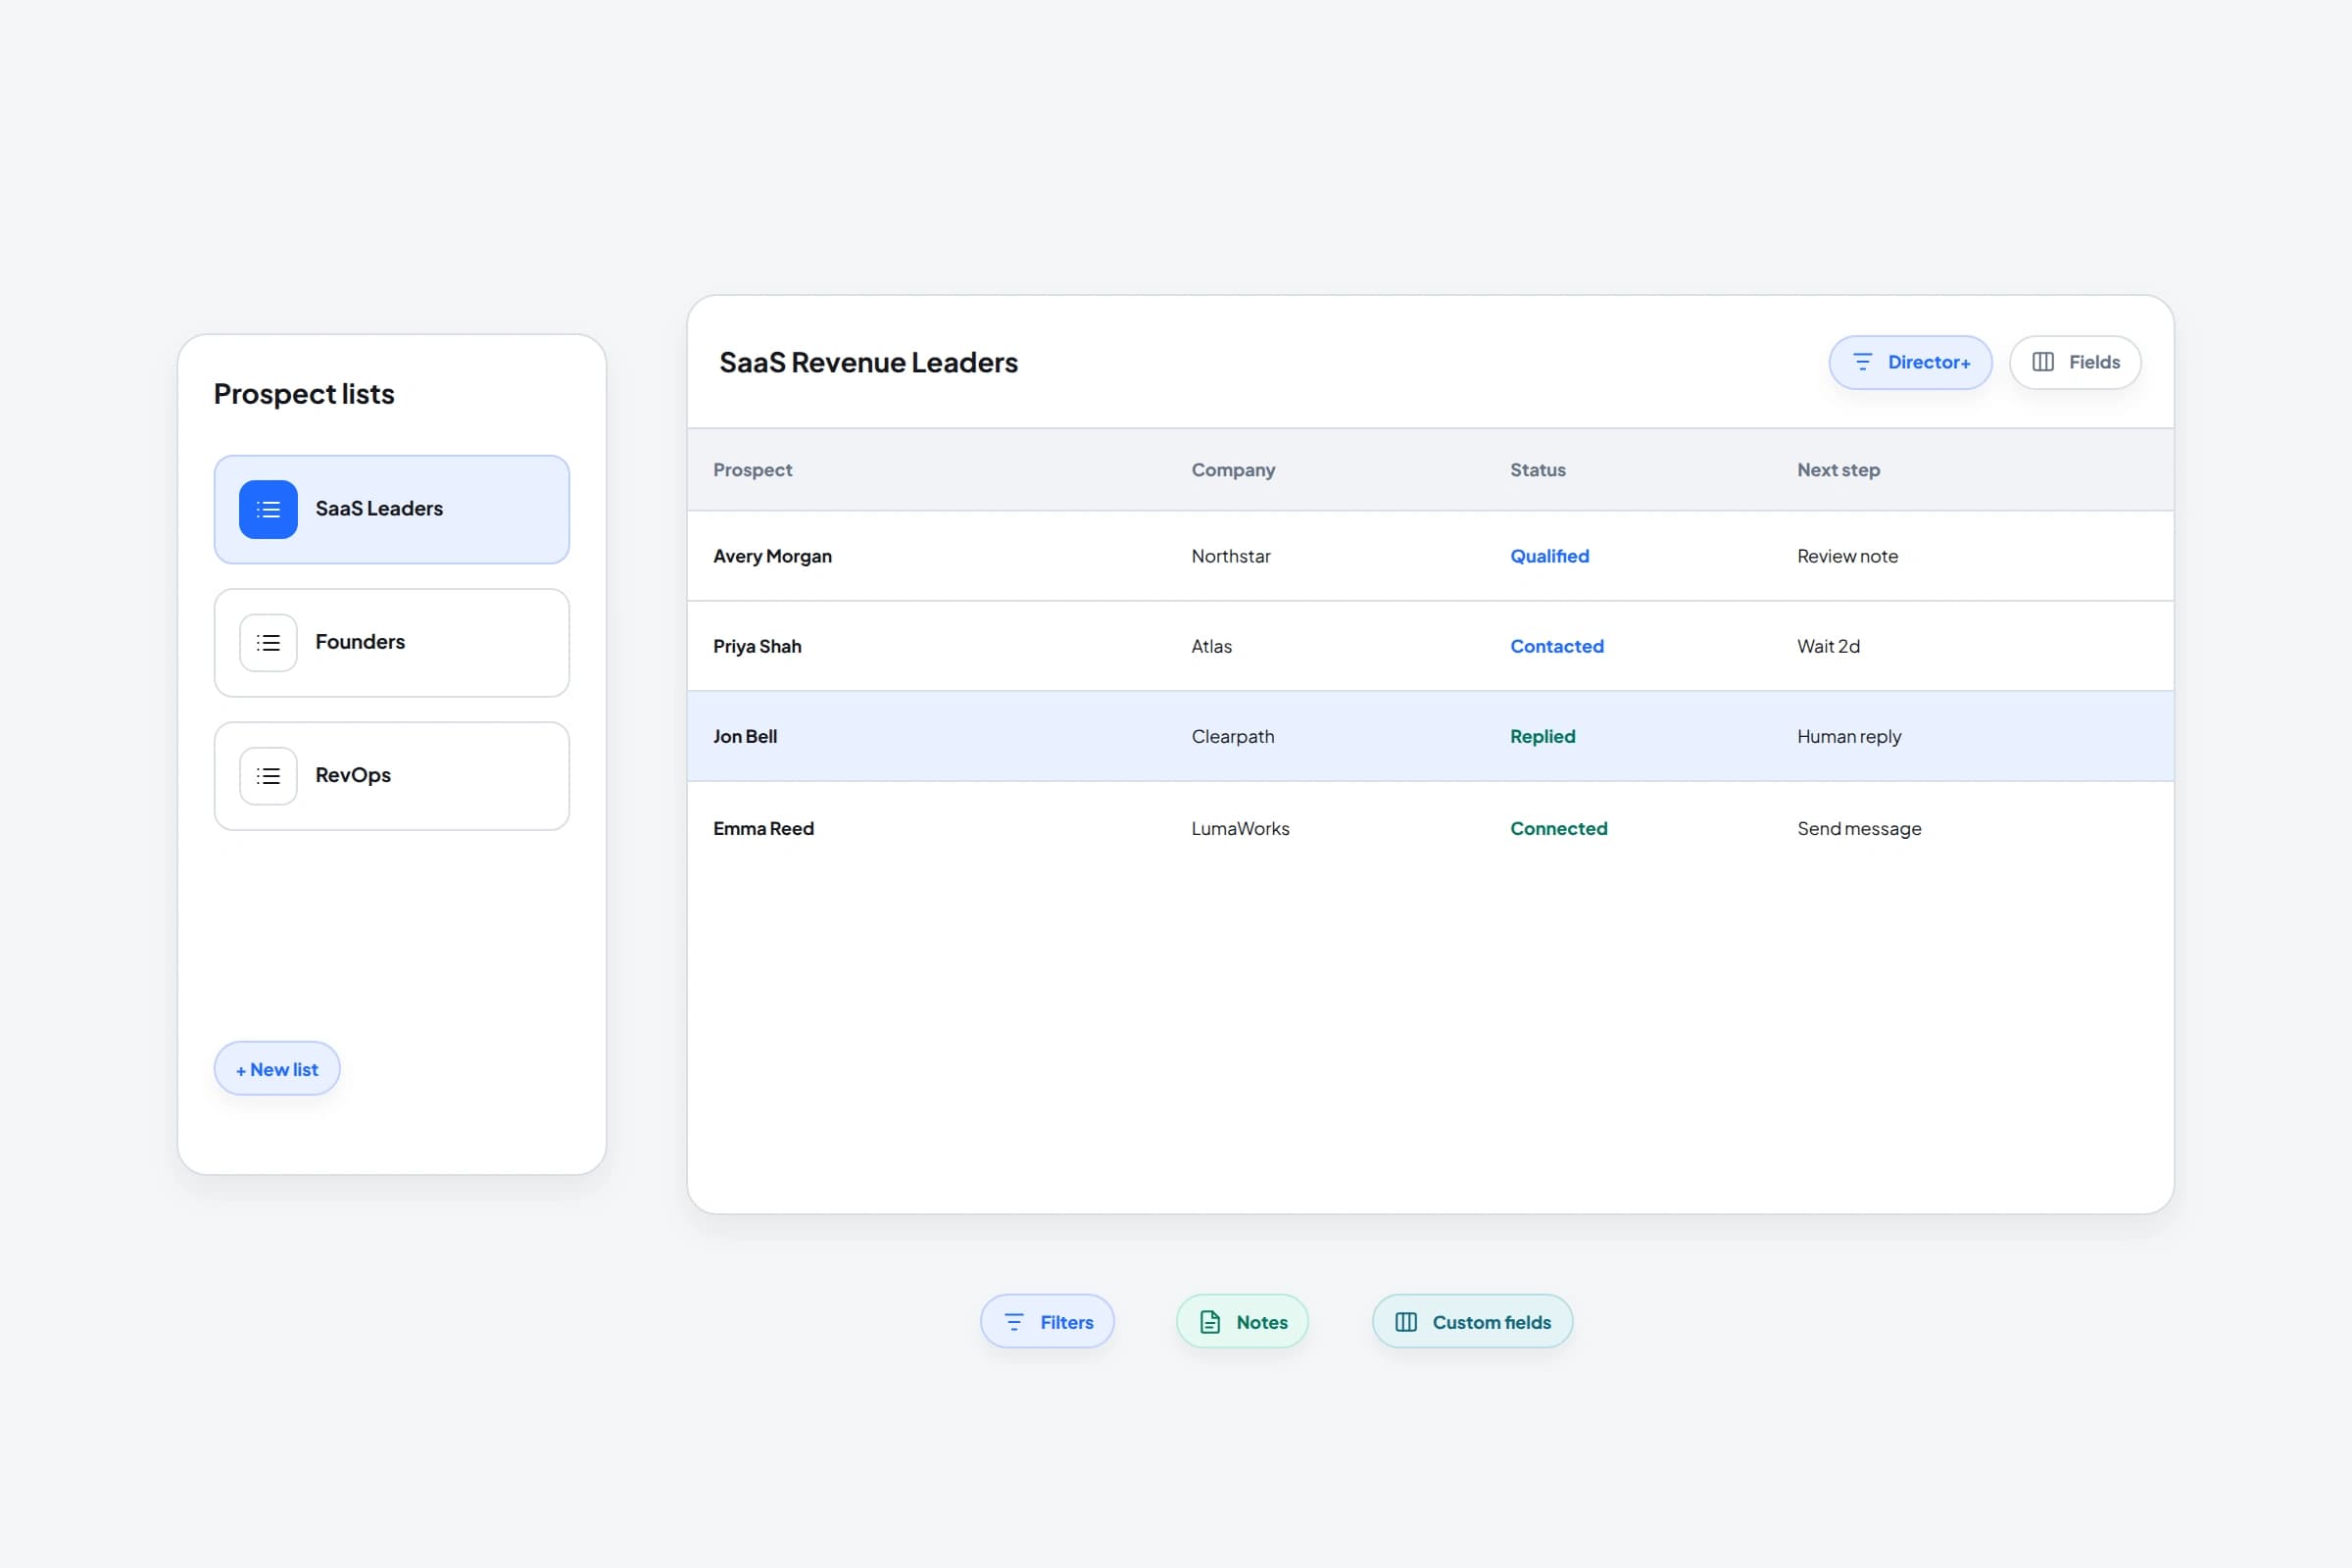2352x1568 pixels.
Task: Click the SaaS Revenue Leaders title
Action: [868, 362]
